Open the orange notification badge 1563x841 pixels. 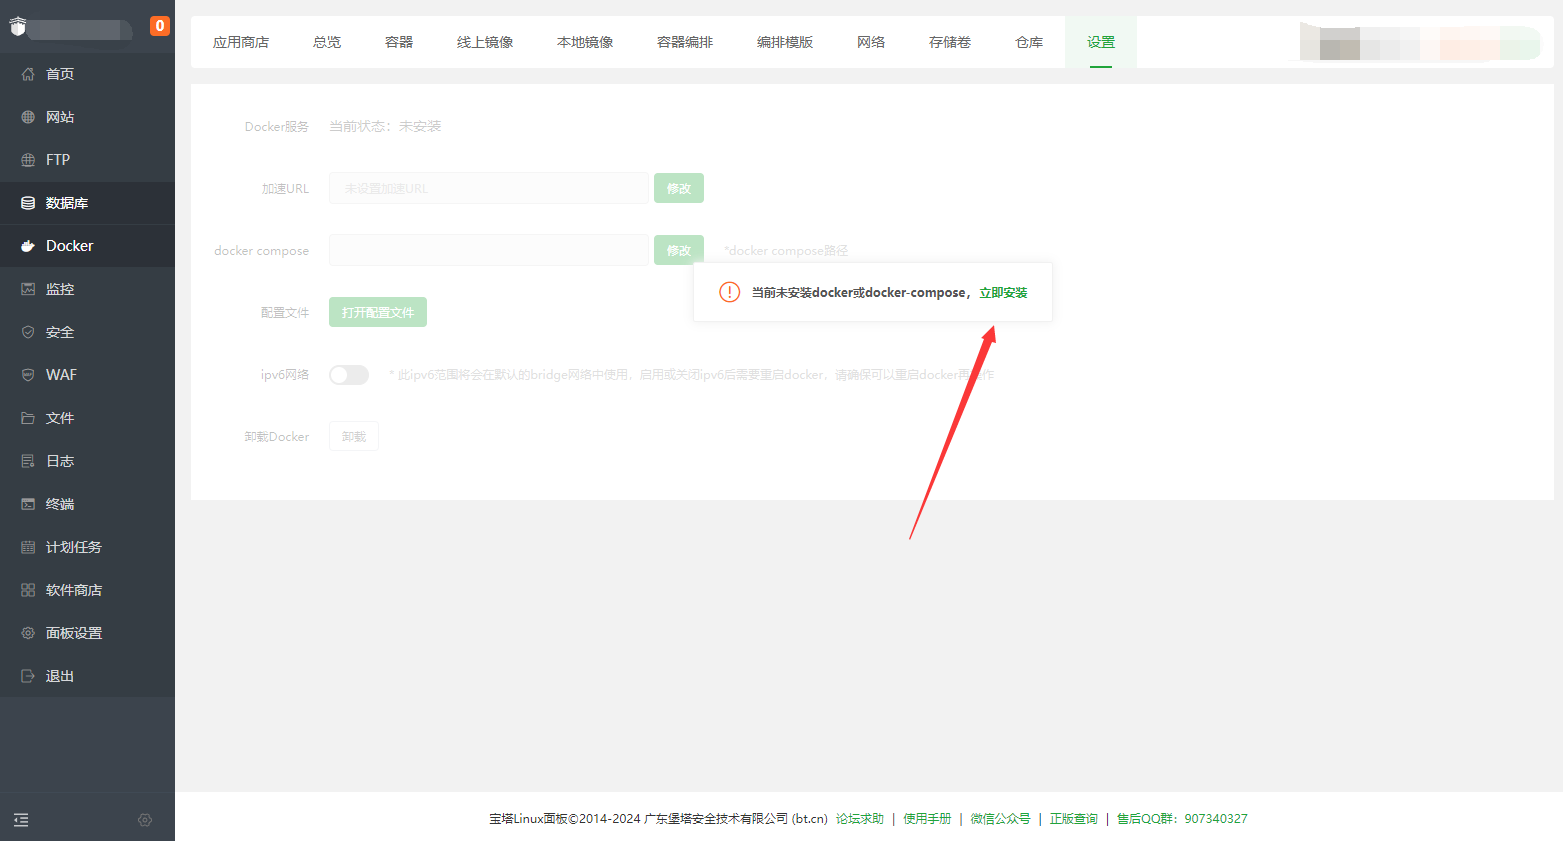tap(160, 26)
